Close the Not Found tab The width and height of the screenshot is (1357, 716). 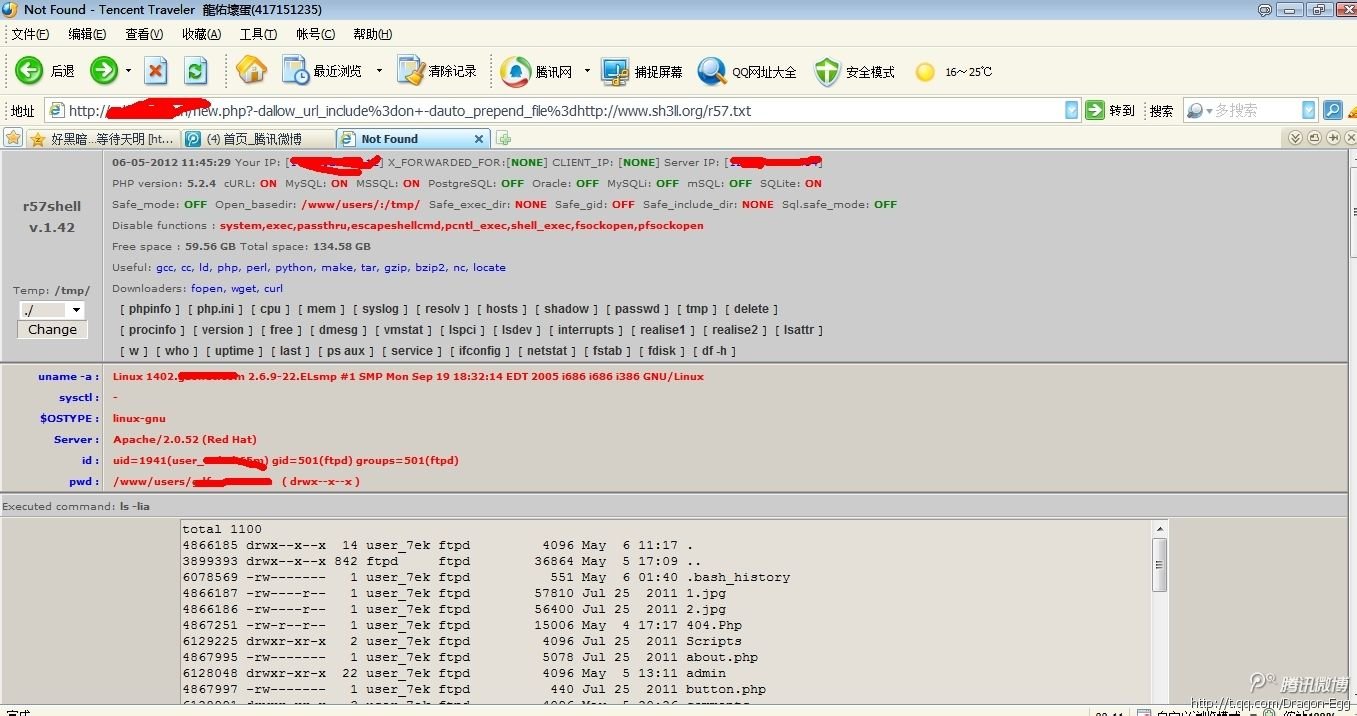(478, 139)
